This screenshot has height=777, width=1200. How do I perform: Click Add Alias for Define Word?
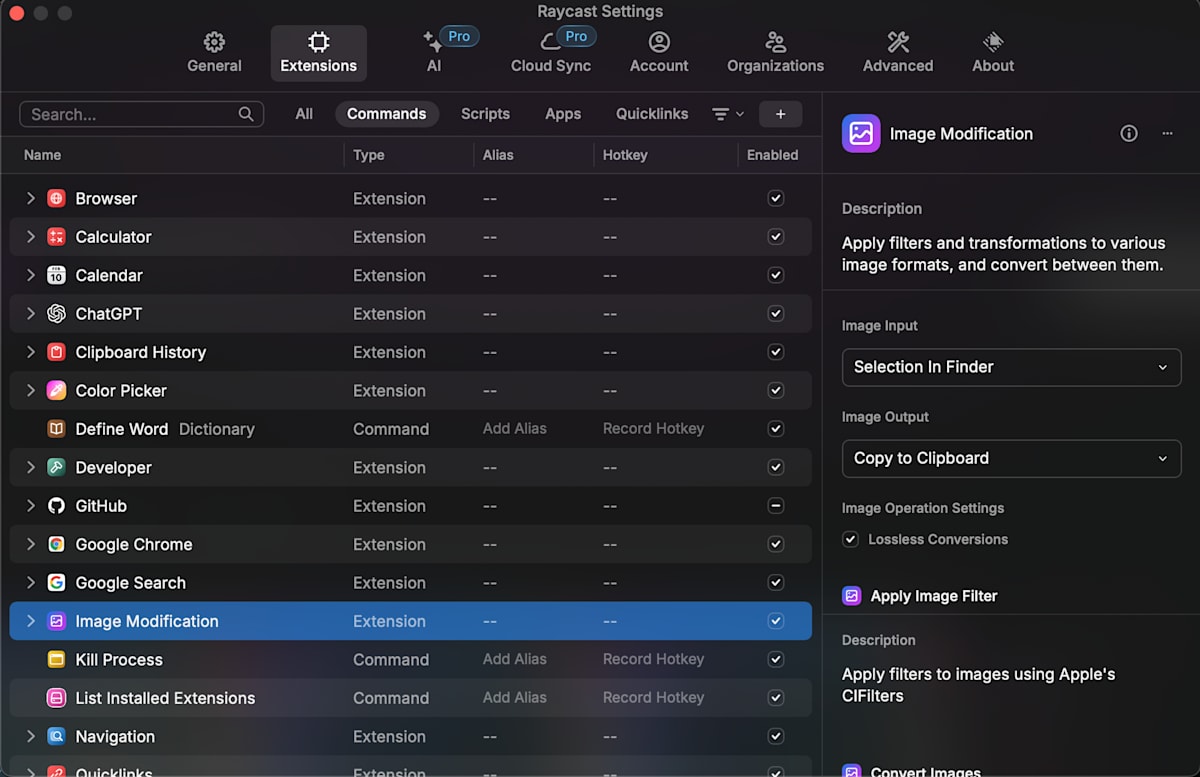pyautogui.click(x=515, y=429)
